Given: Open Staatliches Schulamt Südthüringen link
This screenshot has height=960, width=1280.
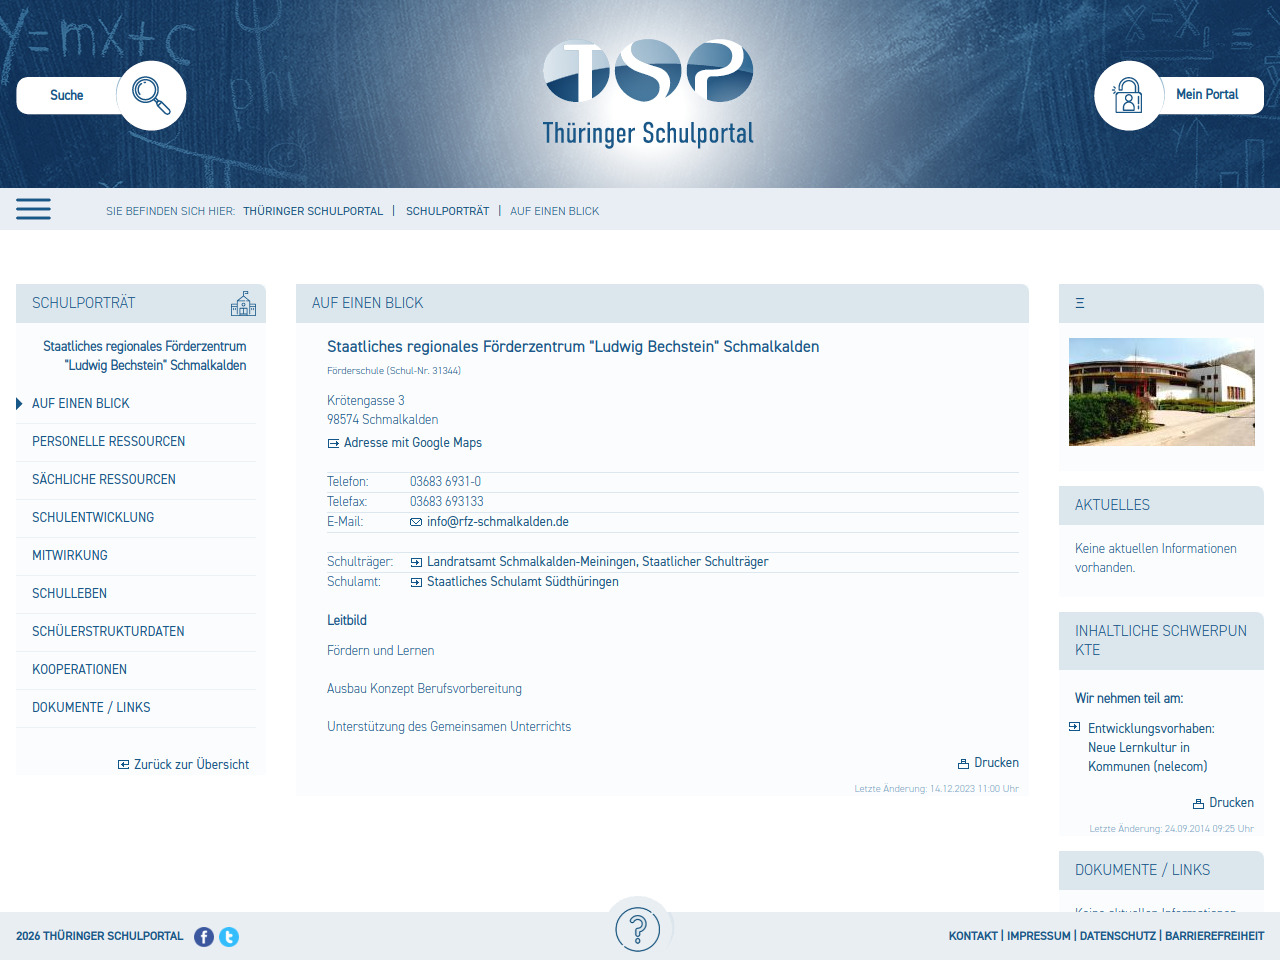Looking at the screenshot, I should pyautogui.click(x=522, y=582).
